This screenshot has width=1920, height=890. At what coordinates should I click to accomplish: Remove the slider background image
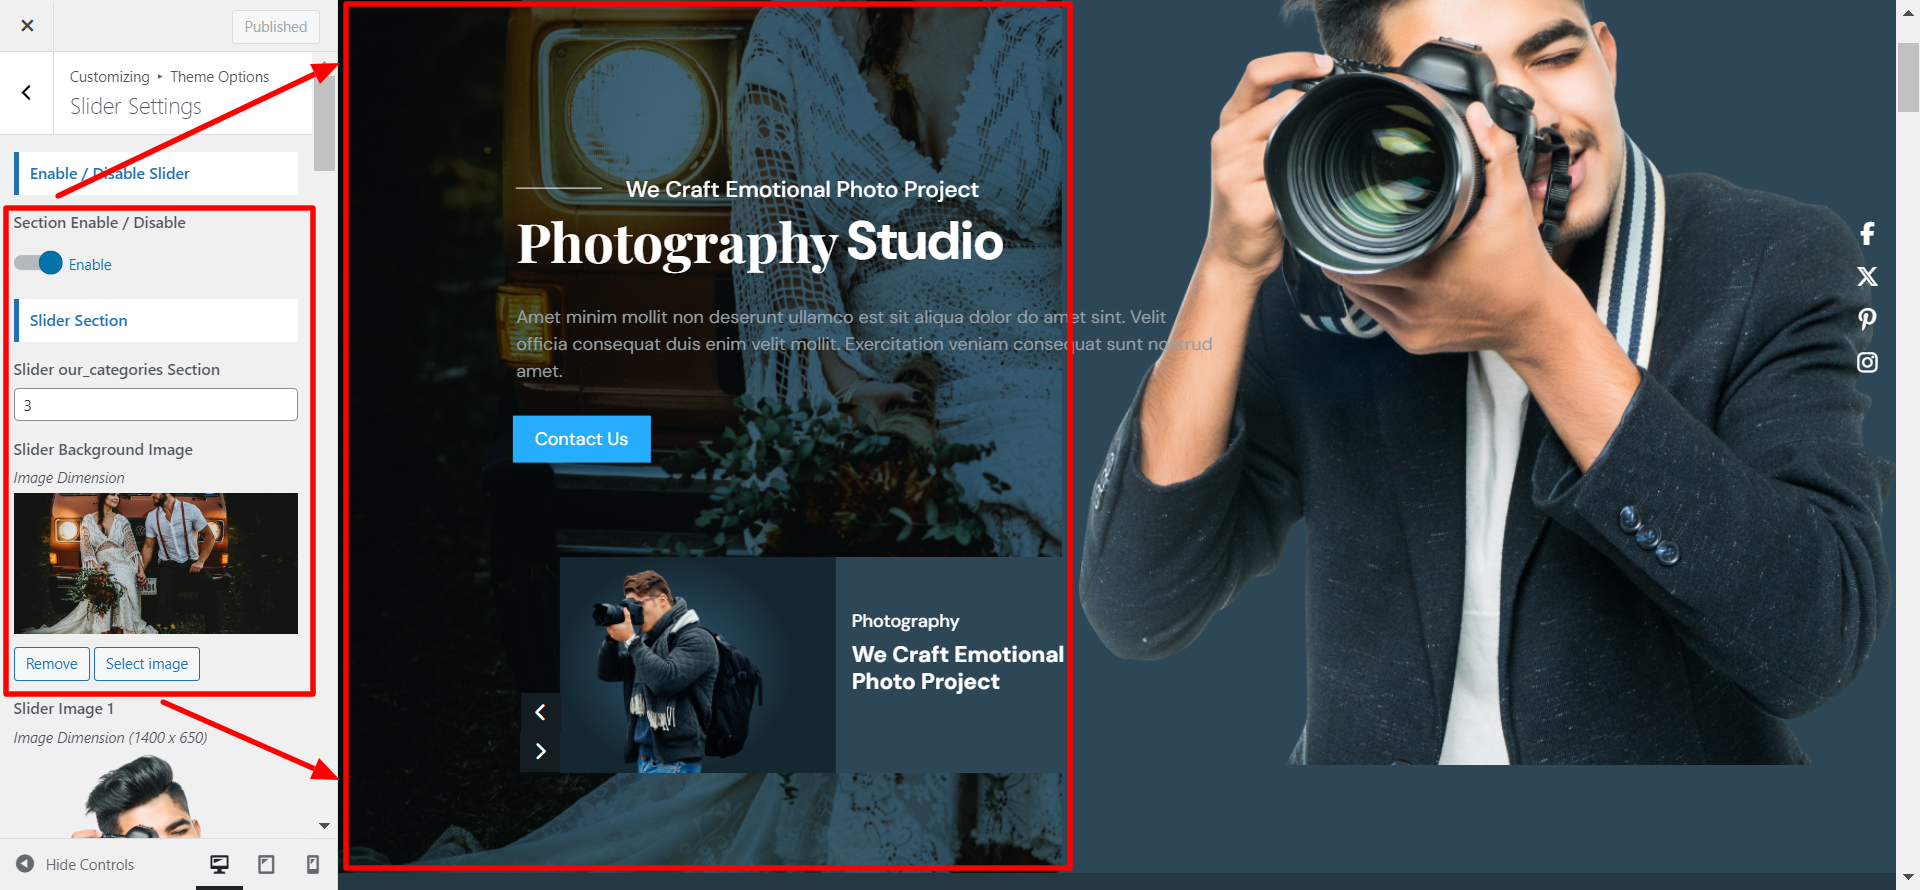tap(52, 664)
